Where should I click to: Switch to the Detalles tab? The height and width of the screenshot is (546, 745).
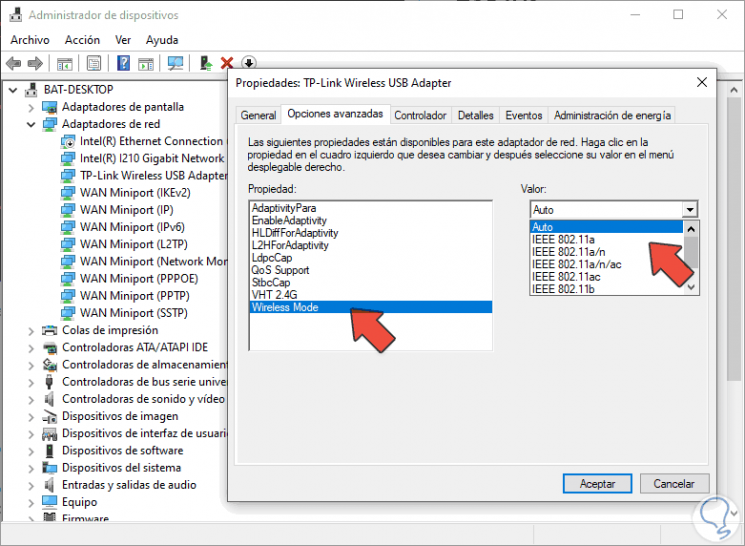point(475,115)
